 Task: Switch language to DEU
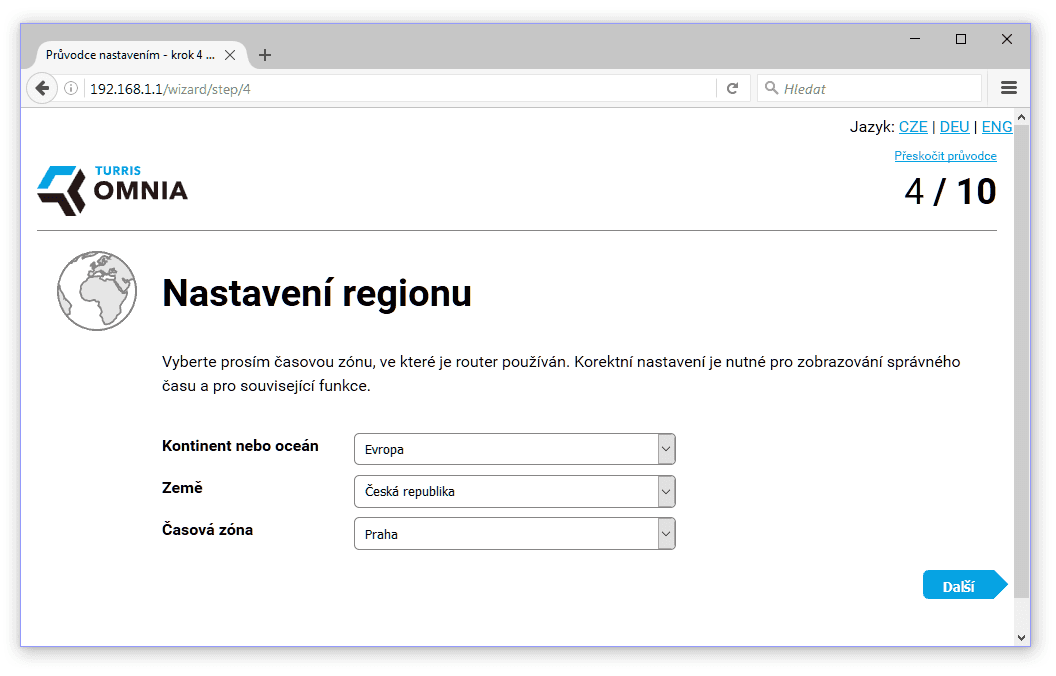click(x=954, y=127)
